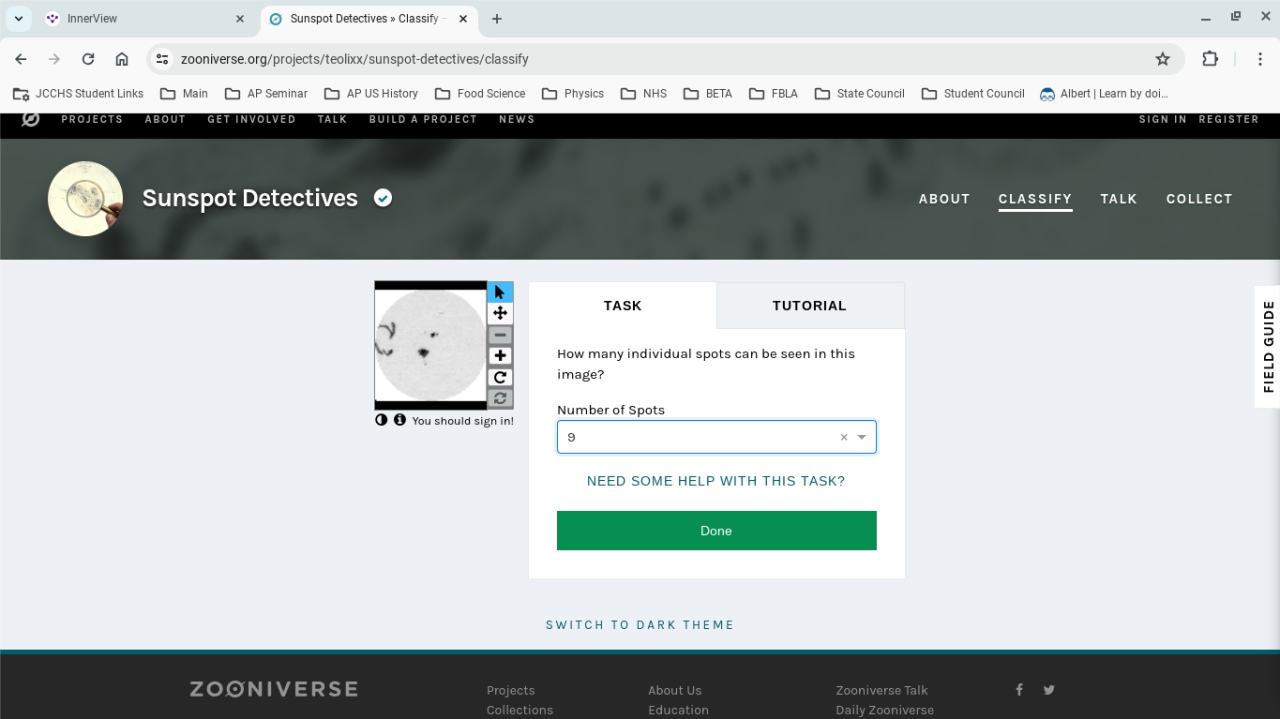Open AP Seminar bookmark folder
This screenshot has height=719, width=1280.
[266, 93]
